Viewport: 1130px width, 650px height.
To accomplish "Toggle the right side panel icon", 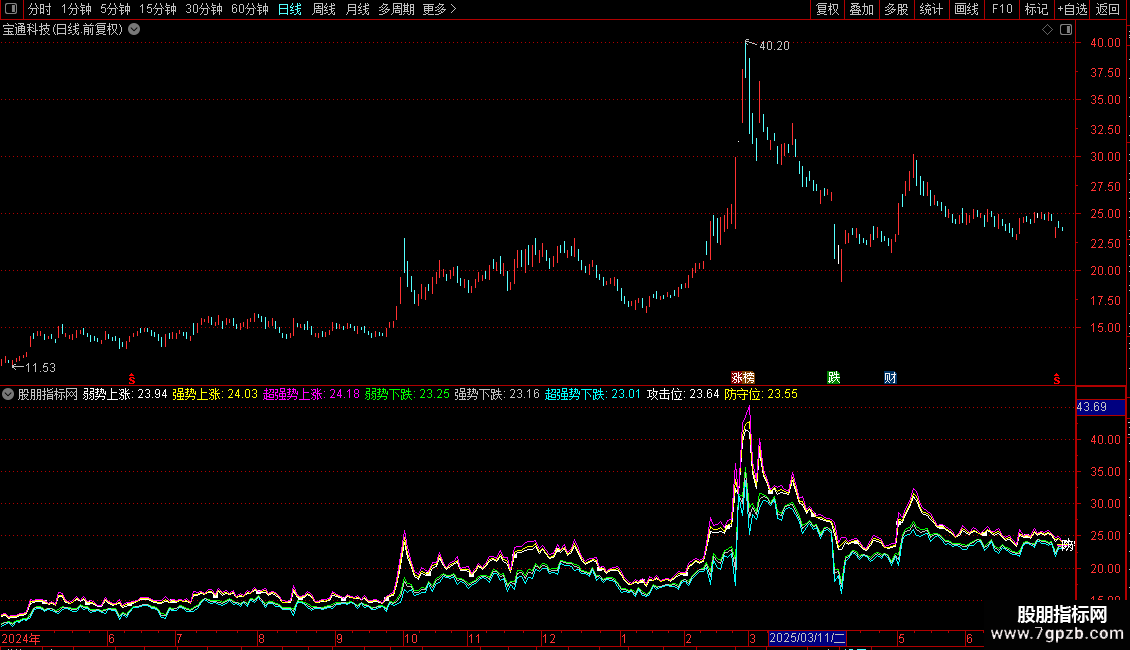I will (x=1066, y=30).
